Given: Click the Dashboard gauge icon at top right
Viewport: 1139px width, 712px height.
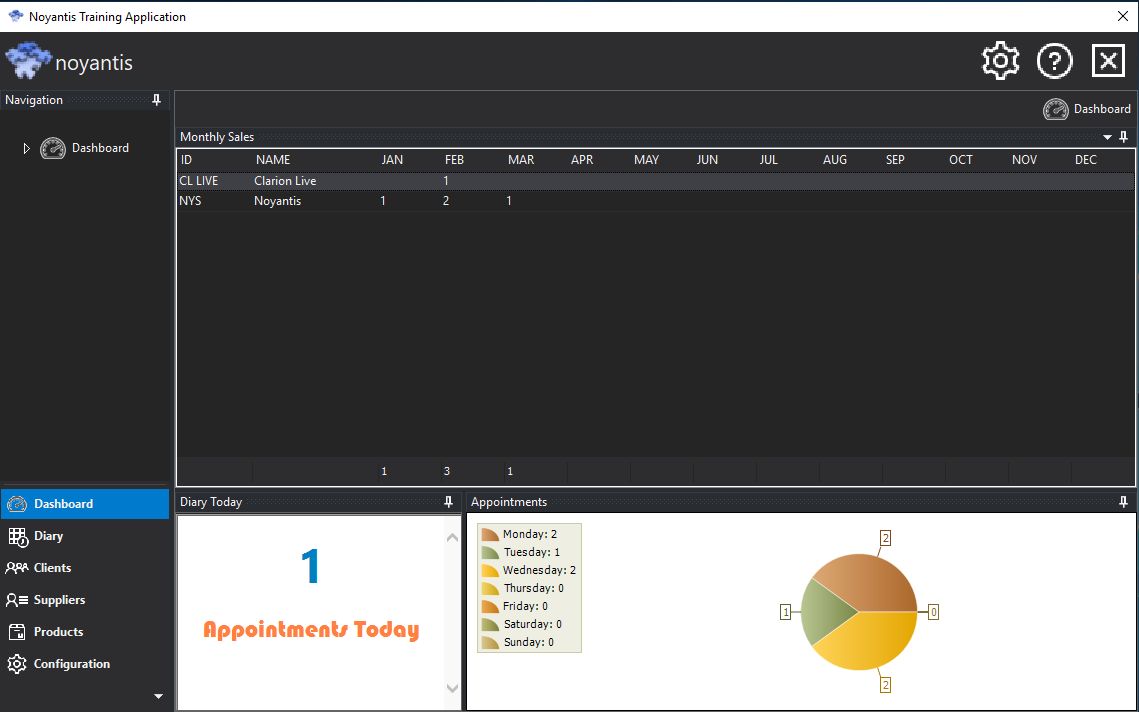Looking at the screenshot, I should pos(1055,109).
